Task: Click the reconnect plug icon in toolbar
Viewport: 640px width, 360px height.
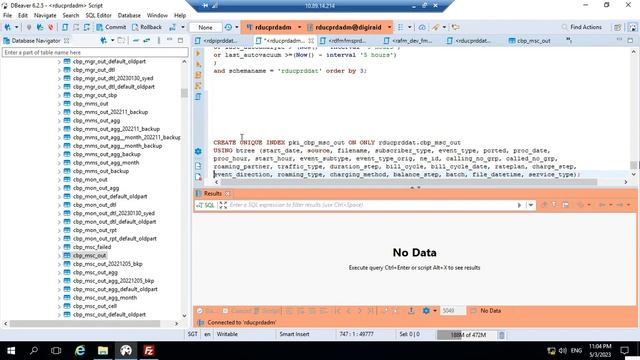Action: click(40, 27)
